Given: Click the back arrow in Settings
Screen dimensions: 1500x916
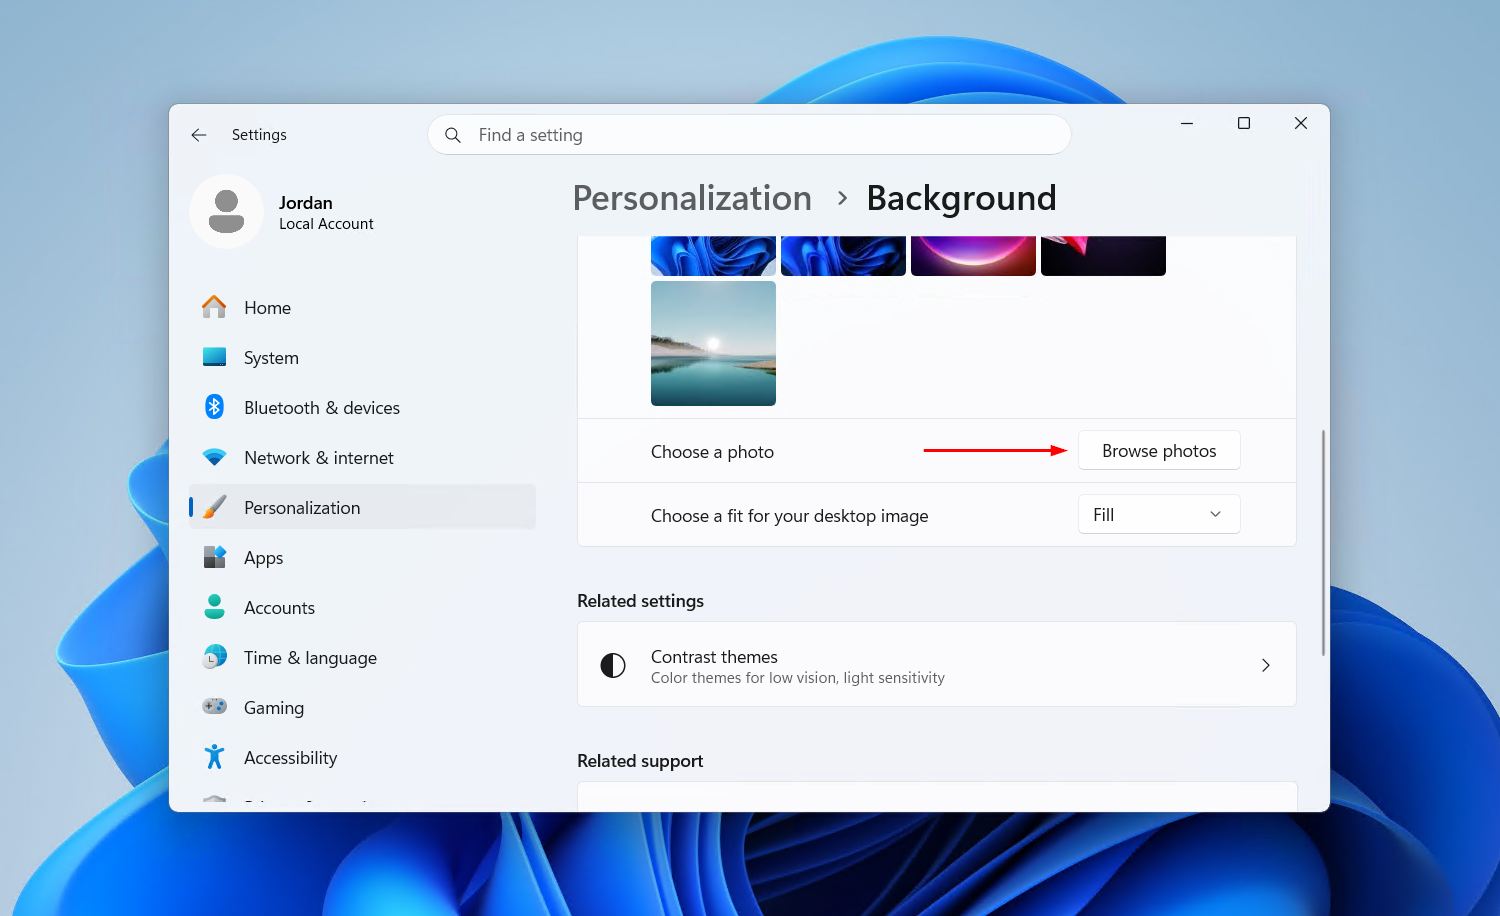Looking at the screenshot, I should (199, 135).
